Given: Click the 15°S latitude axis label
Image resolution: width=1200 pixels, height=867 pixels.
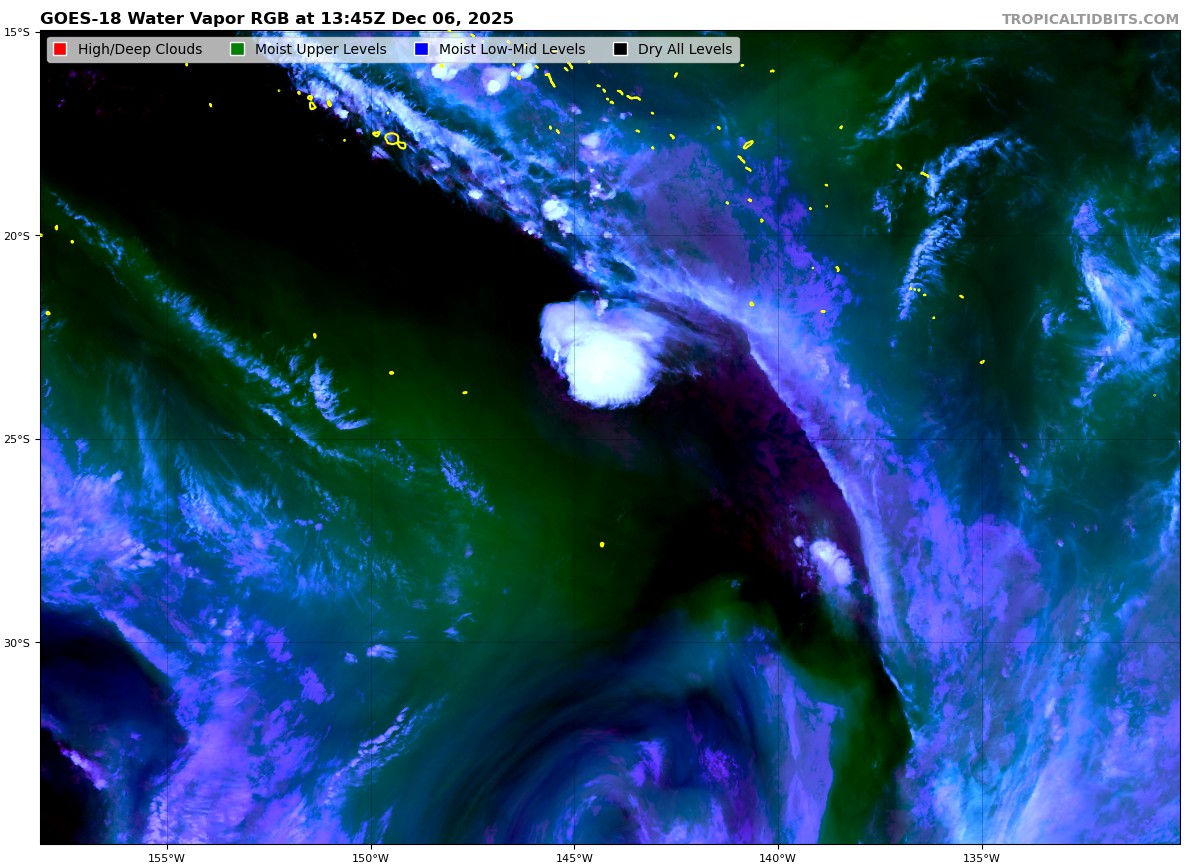Looking at the screenshot, I should [17, 32].
